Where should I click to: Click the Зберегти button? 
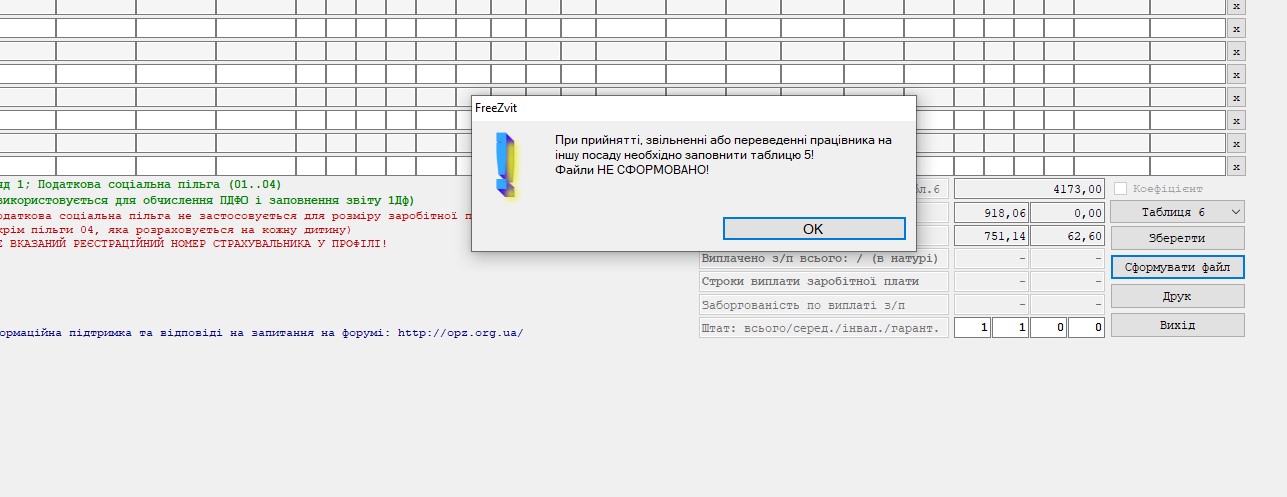point(1177,238)
